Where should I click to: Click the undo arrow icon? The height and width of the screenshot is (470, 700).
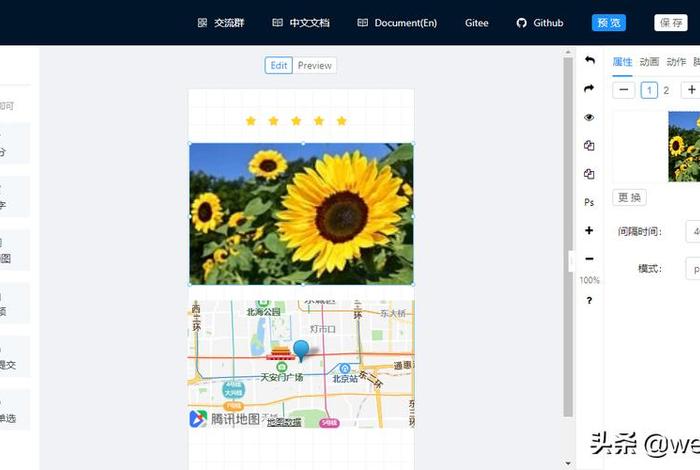(x=590, y=60)
